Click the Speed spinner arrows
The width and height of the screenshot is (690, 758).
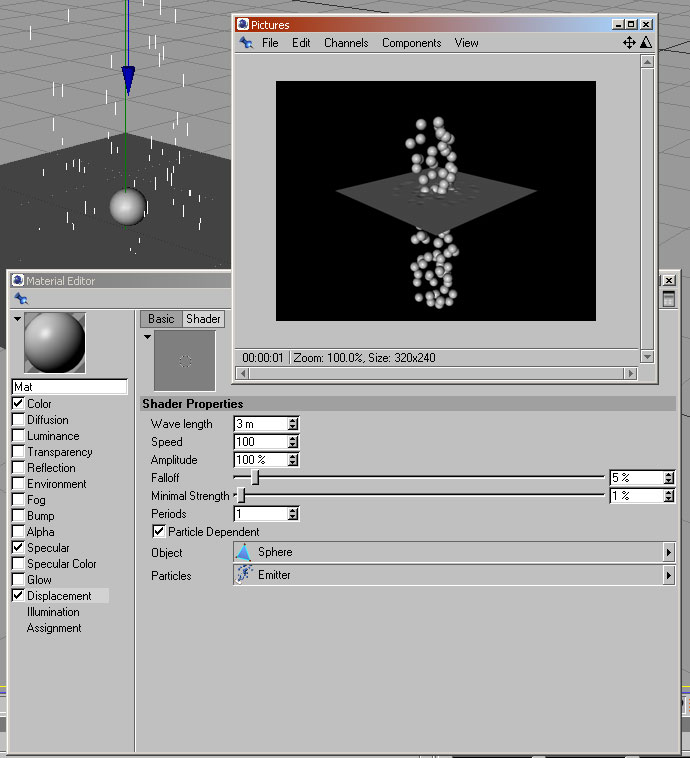(293, 442)
